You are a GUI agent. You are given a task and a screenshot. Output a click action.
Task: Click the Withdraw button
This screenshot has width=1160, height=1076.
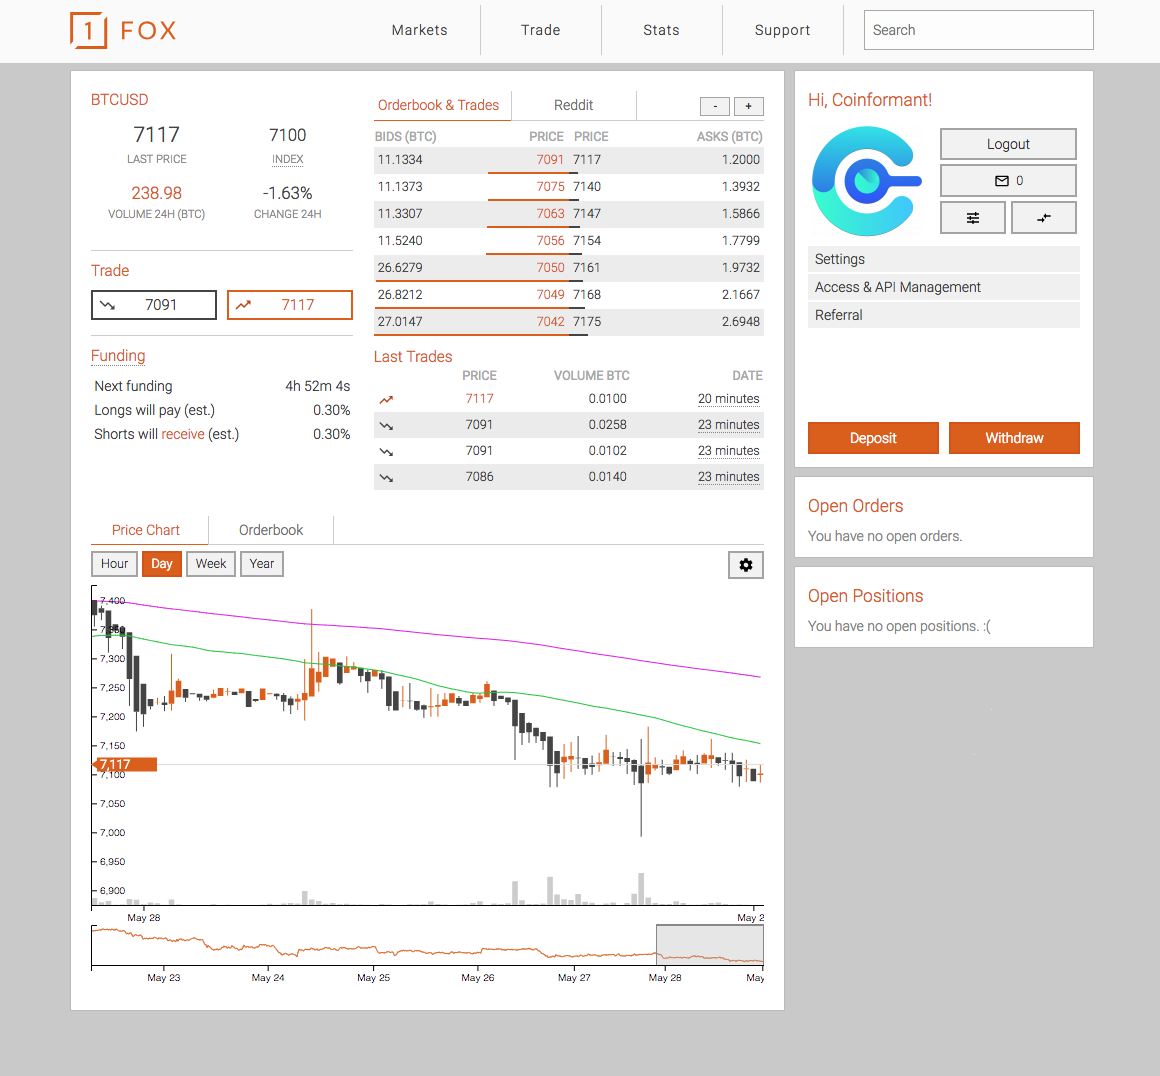pyautogui.click(x=1014, y=438)
